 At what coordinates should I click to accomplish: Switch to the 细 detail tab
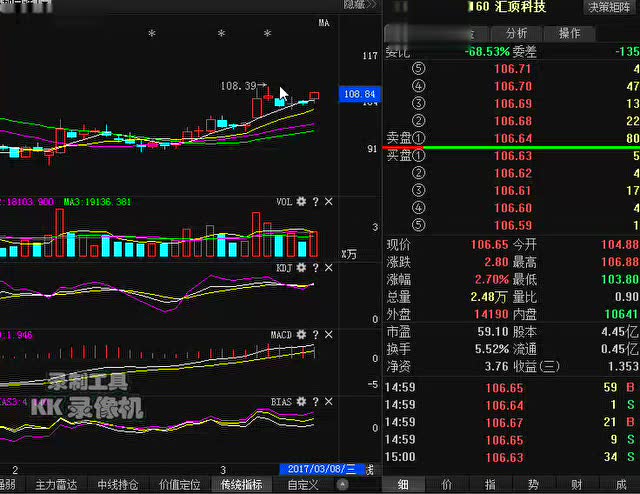[x=403, y=485]
